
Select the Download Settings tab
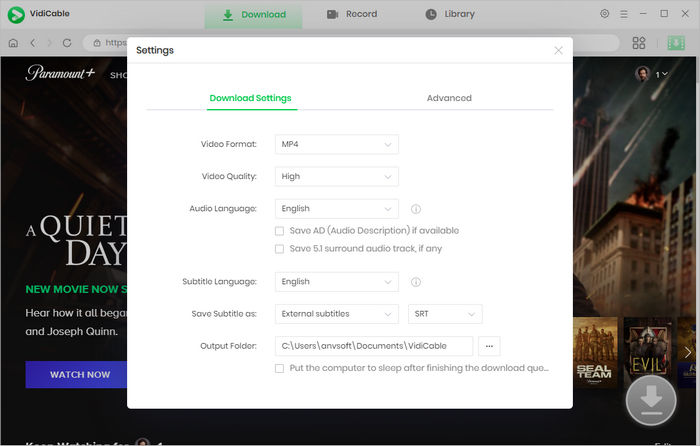[250, 98]
